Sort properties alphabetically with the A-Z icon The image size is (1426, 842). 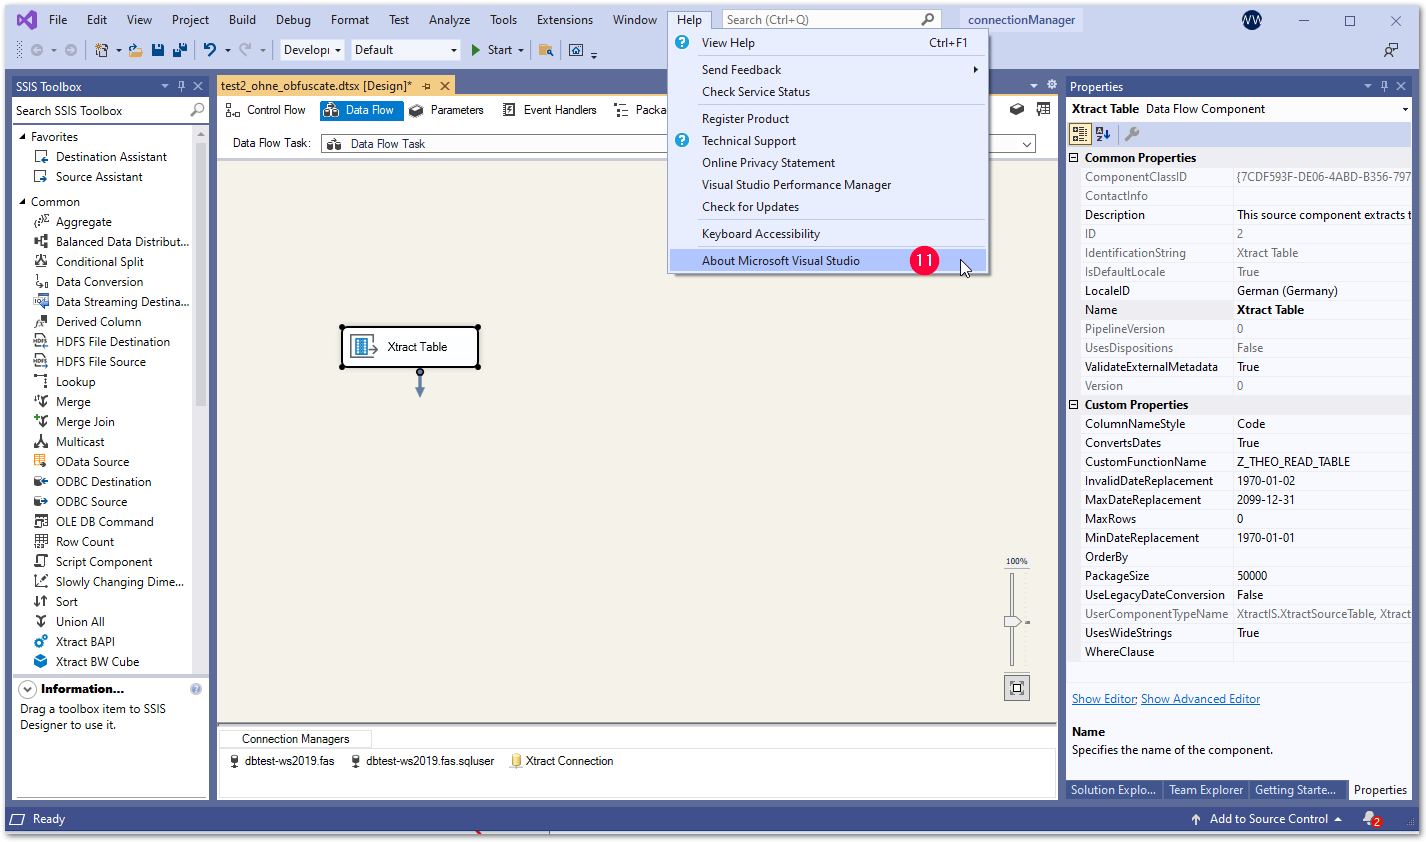(1103, 134)
